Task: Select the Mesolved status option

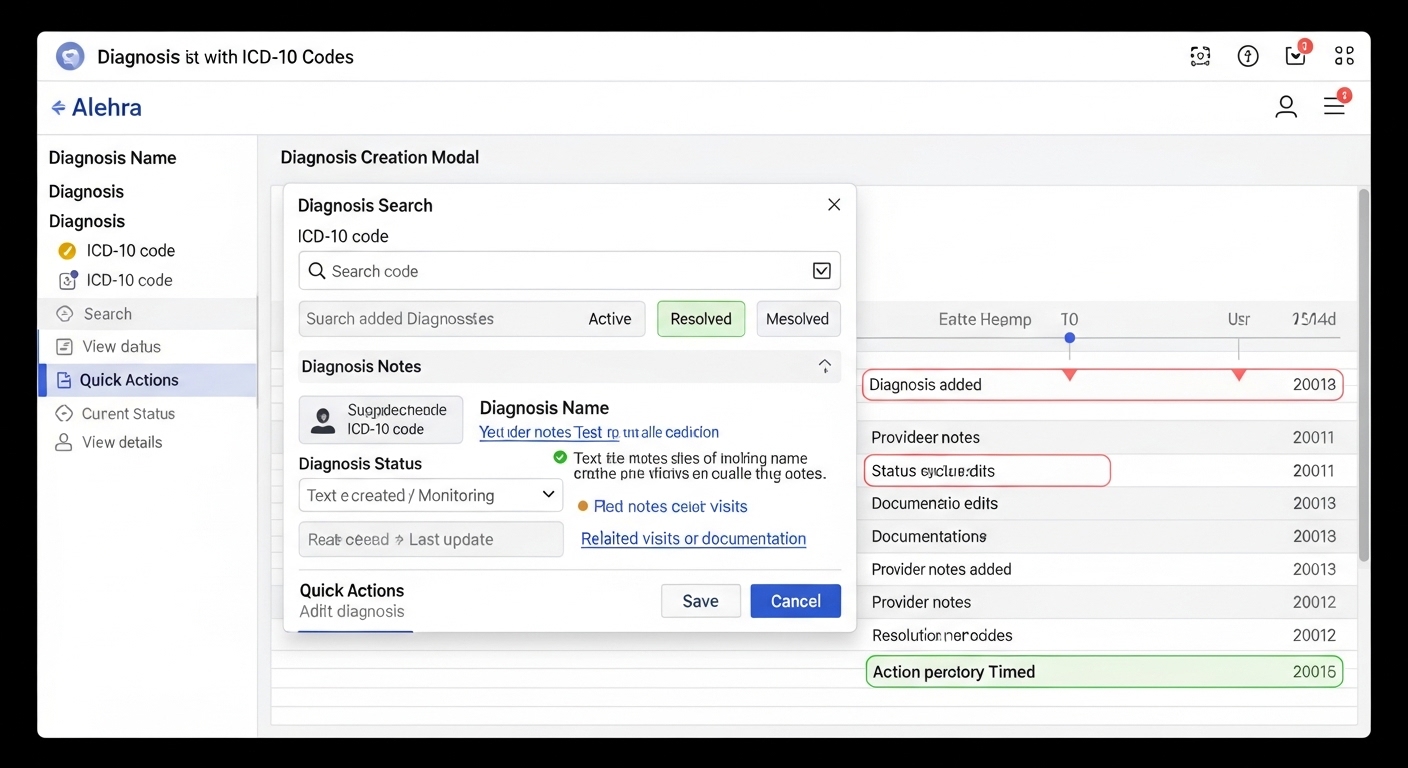Action: coord(797,319)
